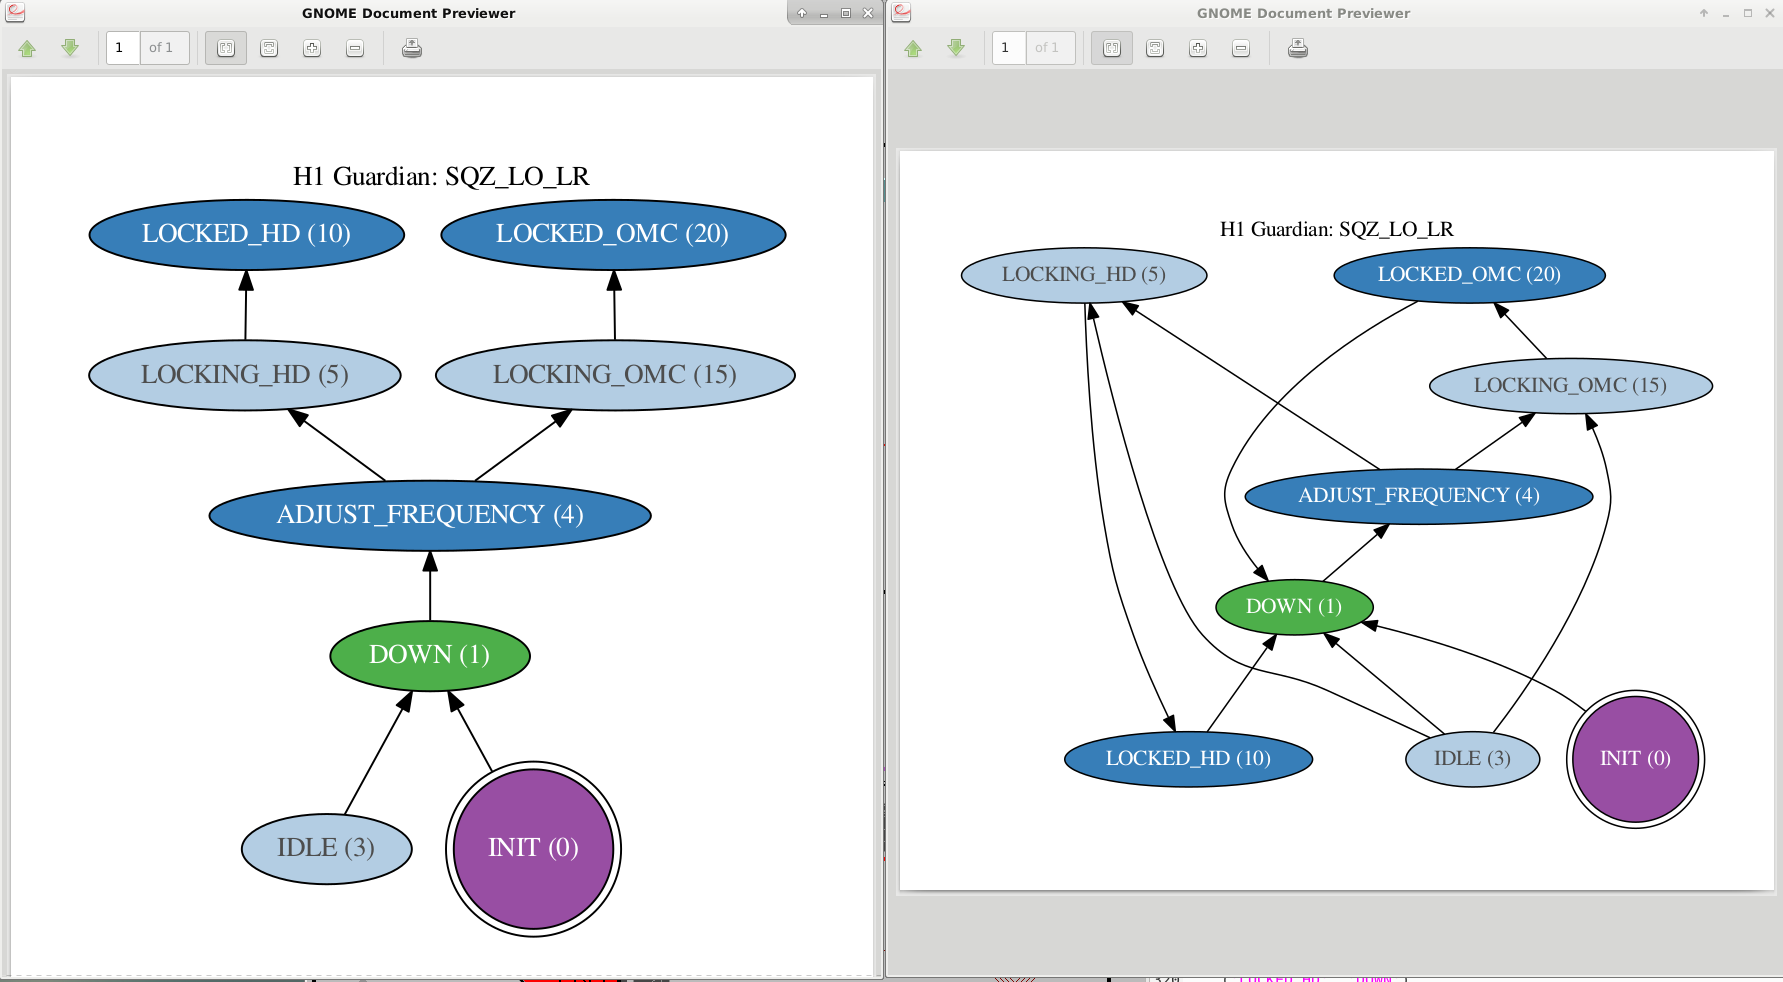Click the purple INIT (0) node in right diagram
The height and width of the screenshot is (982, 1783).
coord(1635,759)
